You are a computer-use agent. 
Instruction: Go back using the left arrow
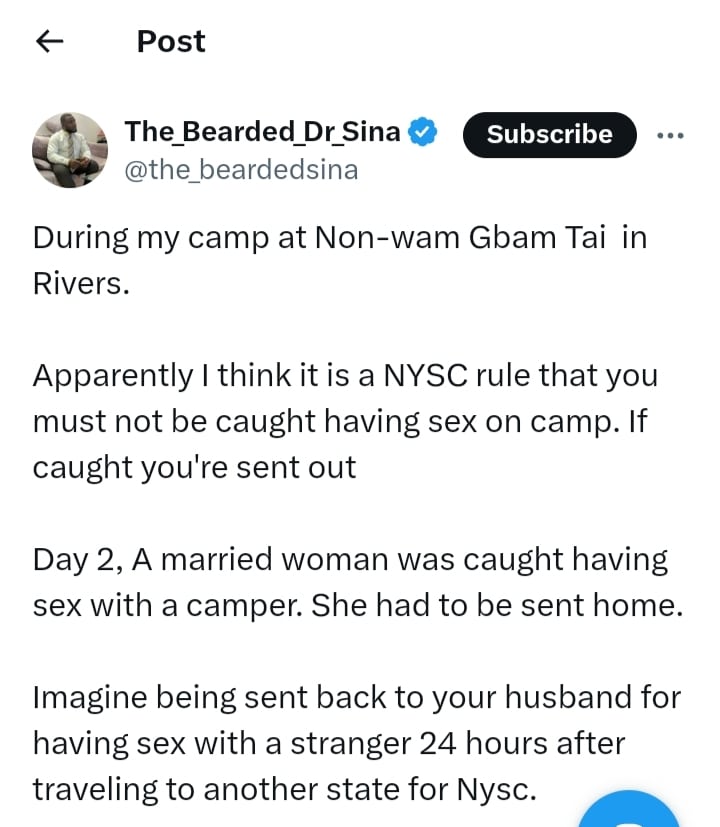pyautogui.click(x=49, y=41)
